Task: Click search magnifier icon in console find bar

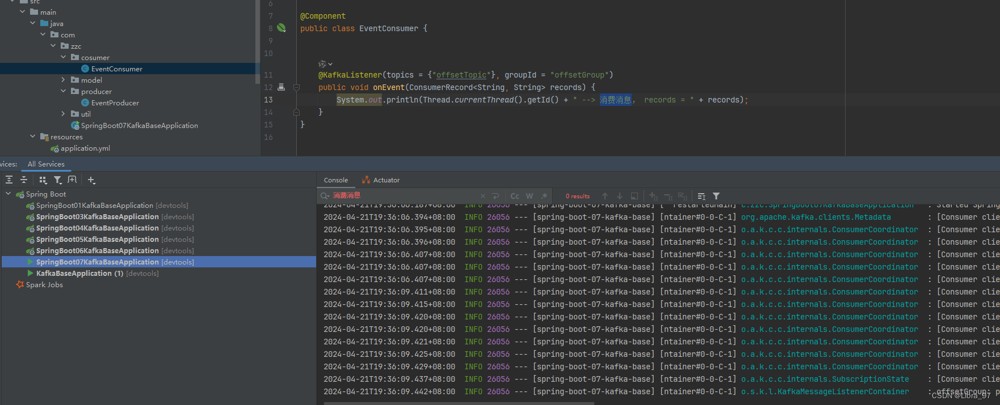Action: click(x=325, y=196)
